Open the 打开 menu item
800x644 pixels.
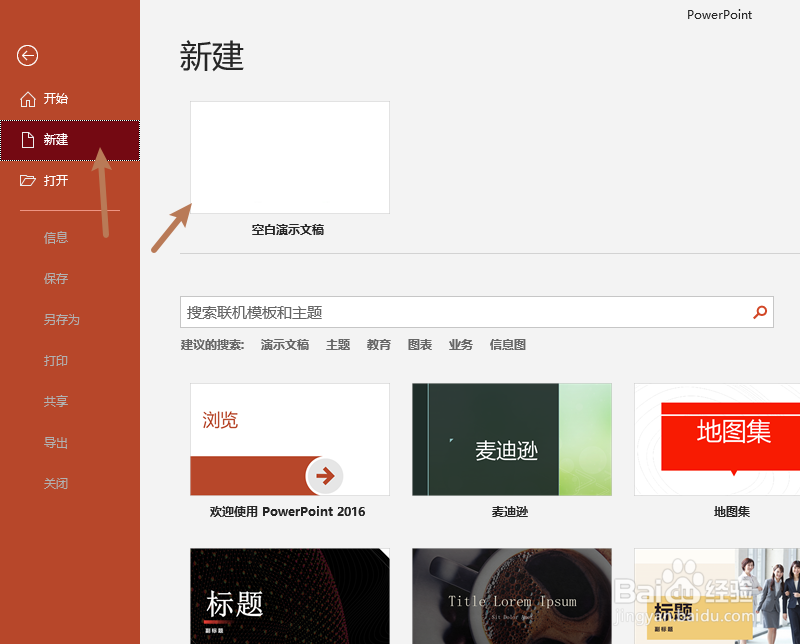click(x=70, y=181)
